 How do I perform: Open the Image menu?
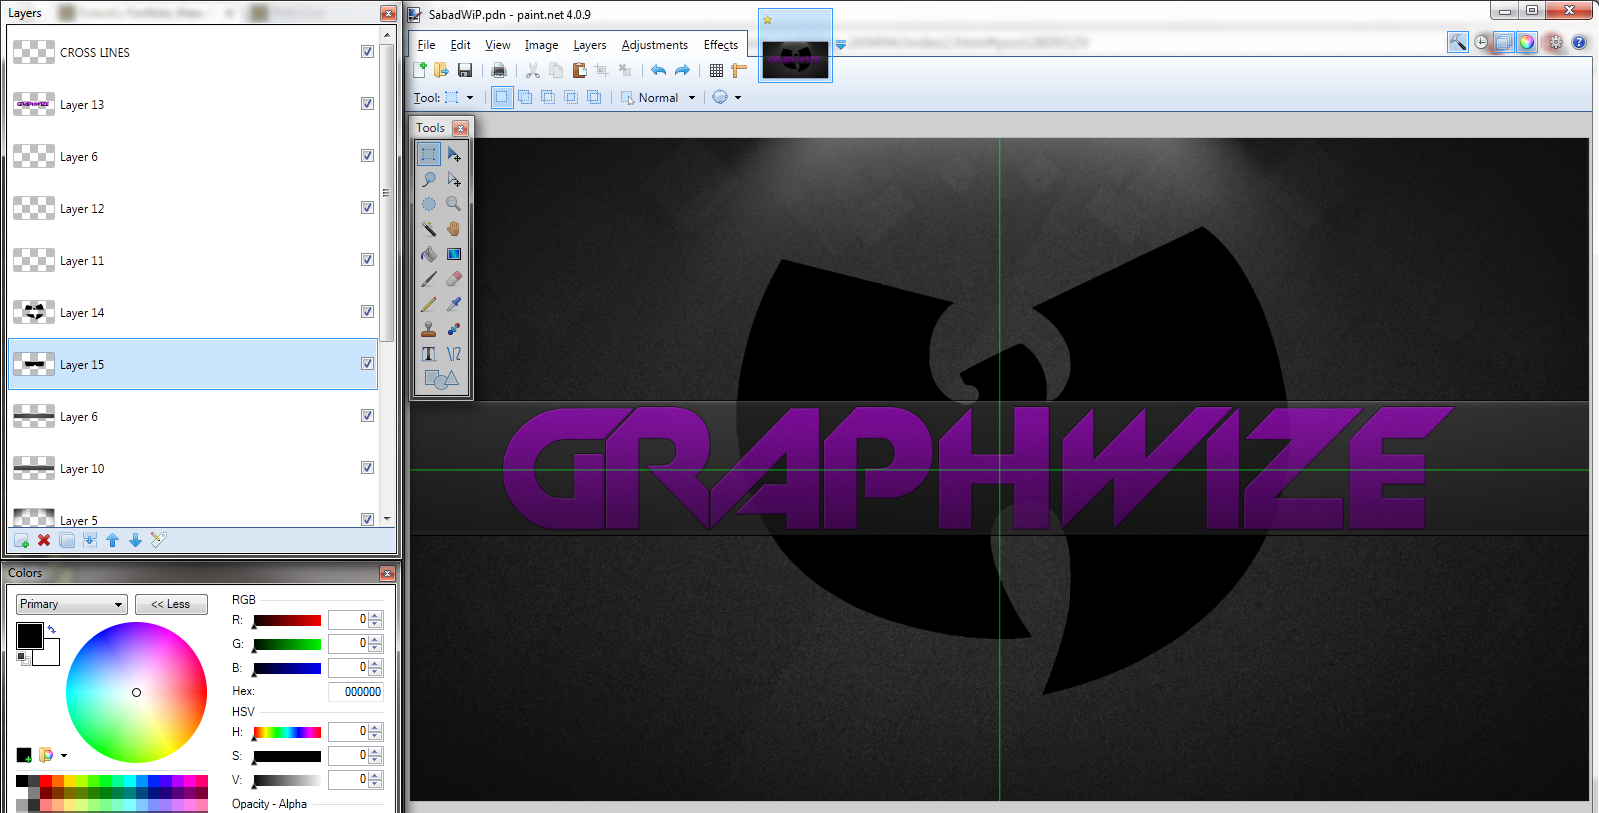click(x=542, y=45)
